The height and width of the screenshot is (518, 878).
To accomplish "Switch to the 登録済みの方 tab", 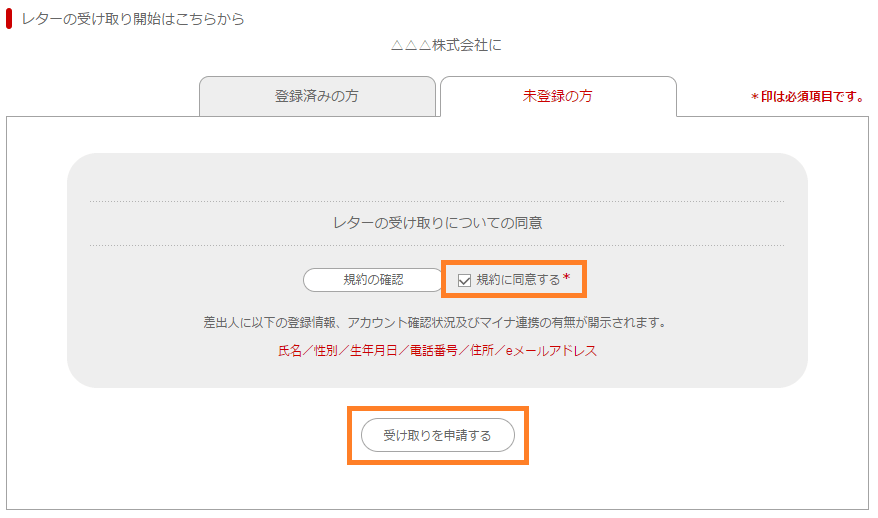I will click(317, 96).
